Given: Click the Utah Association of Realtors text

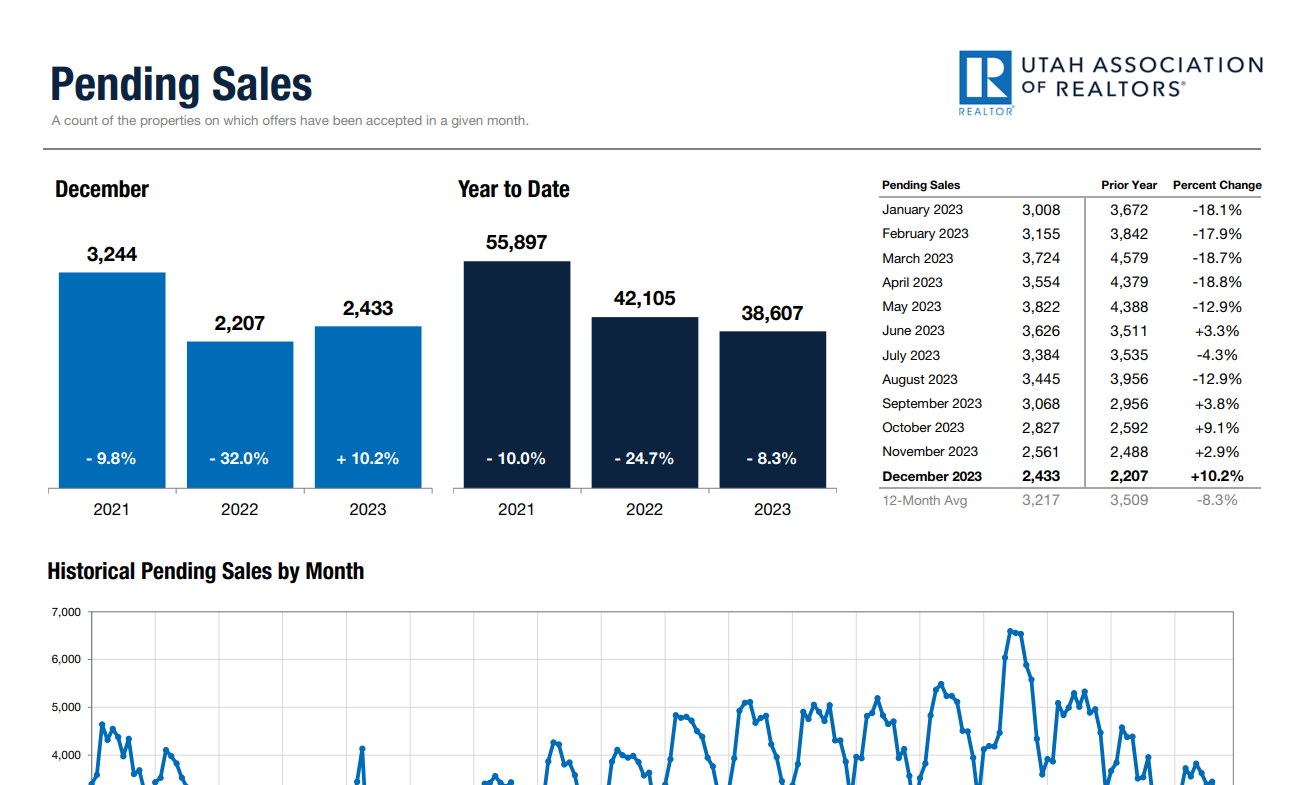Looking at the screenshot, I should 1141,77.
